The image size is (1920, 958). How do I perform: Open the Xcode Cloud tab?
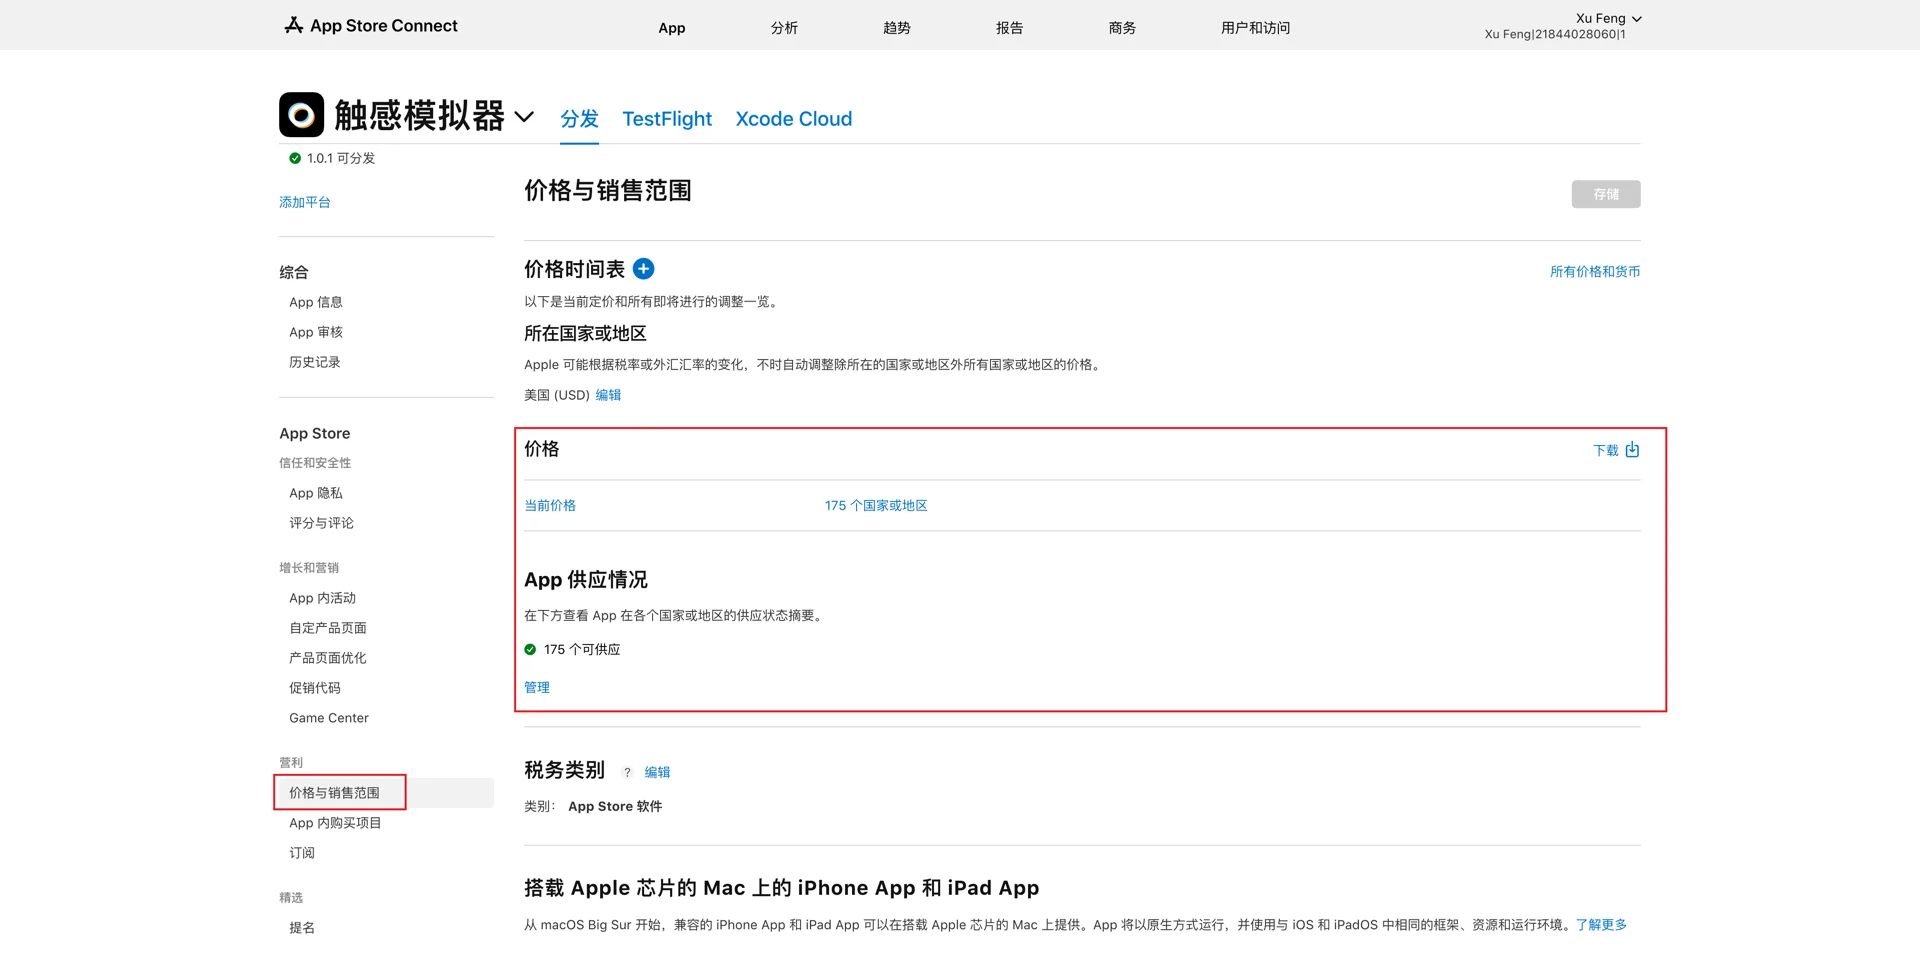793,119
